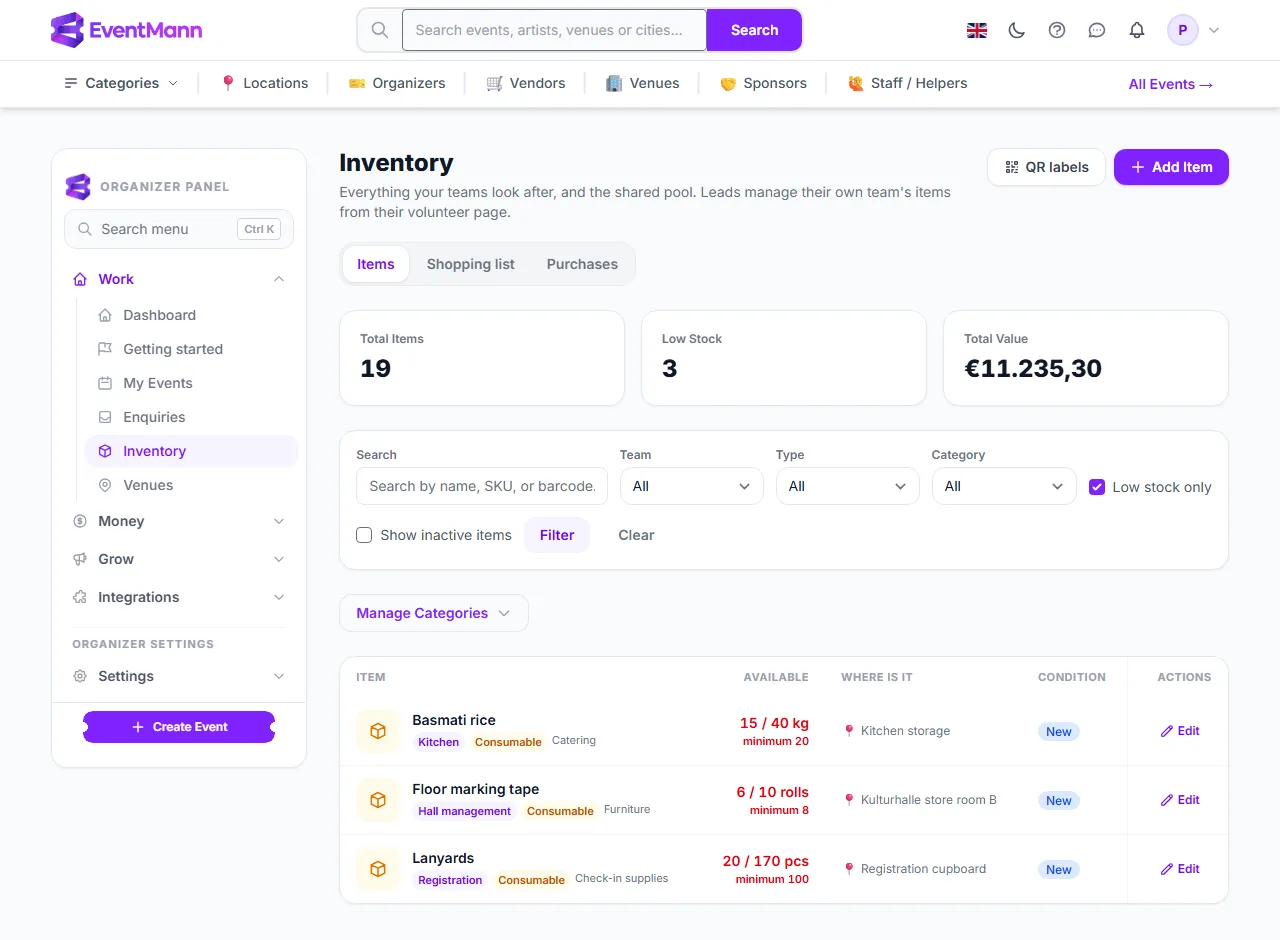Image resolution: width=1280 pixels, height=940 pixels.
Task: Click the user avatar P
Action: click(1183, 30)
